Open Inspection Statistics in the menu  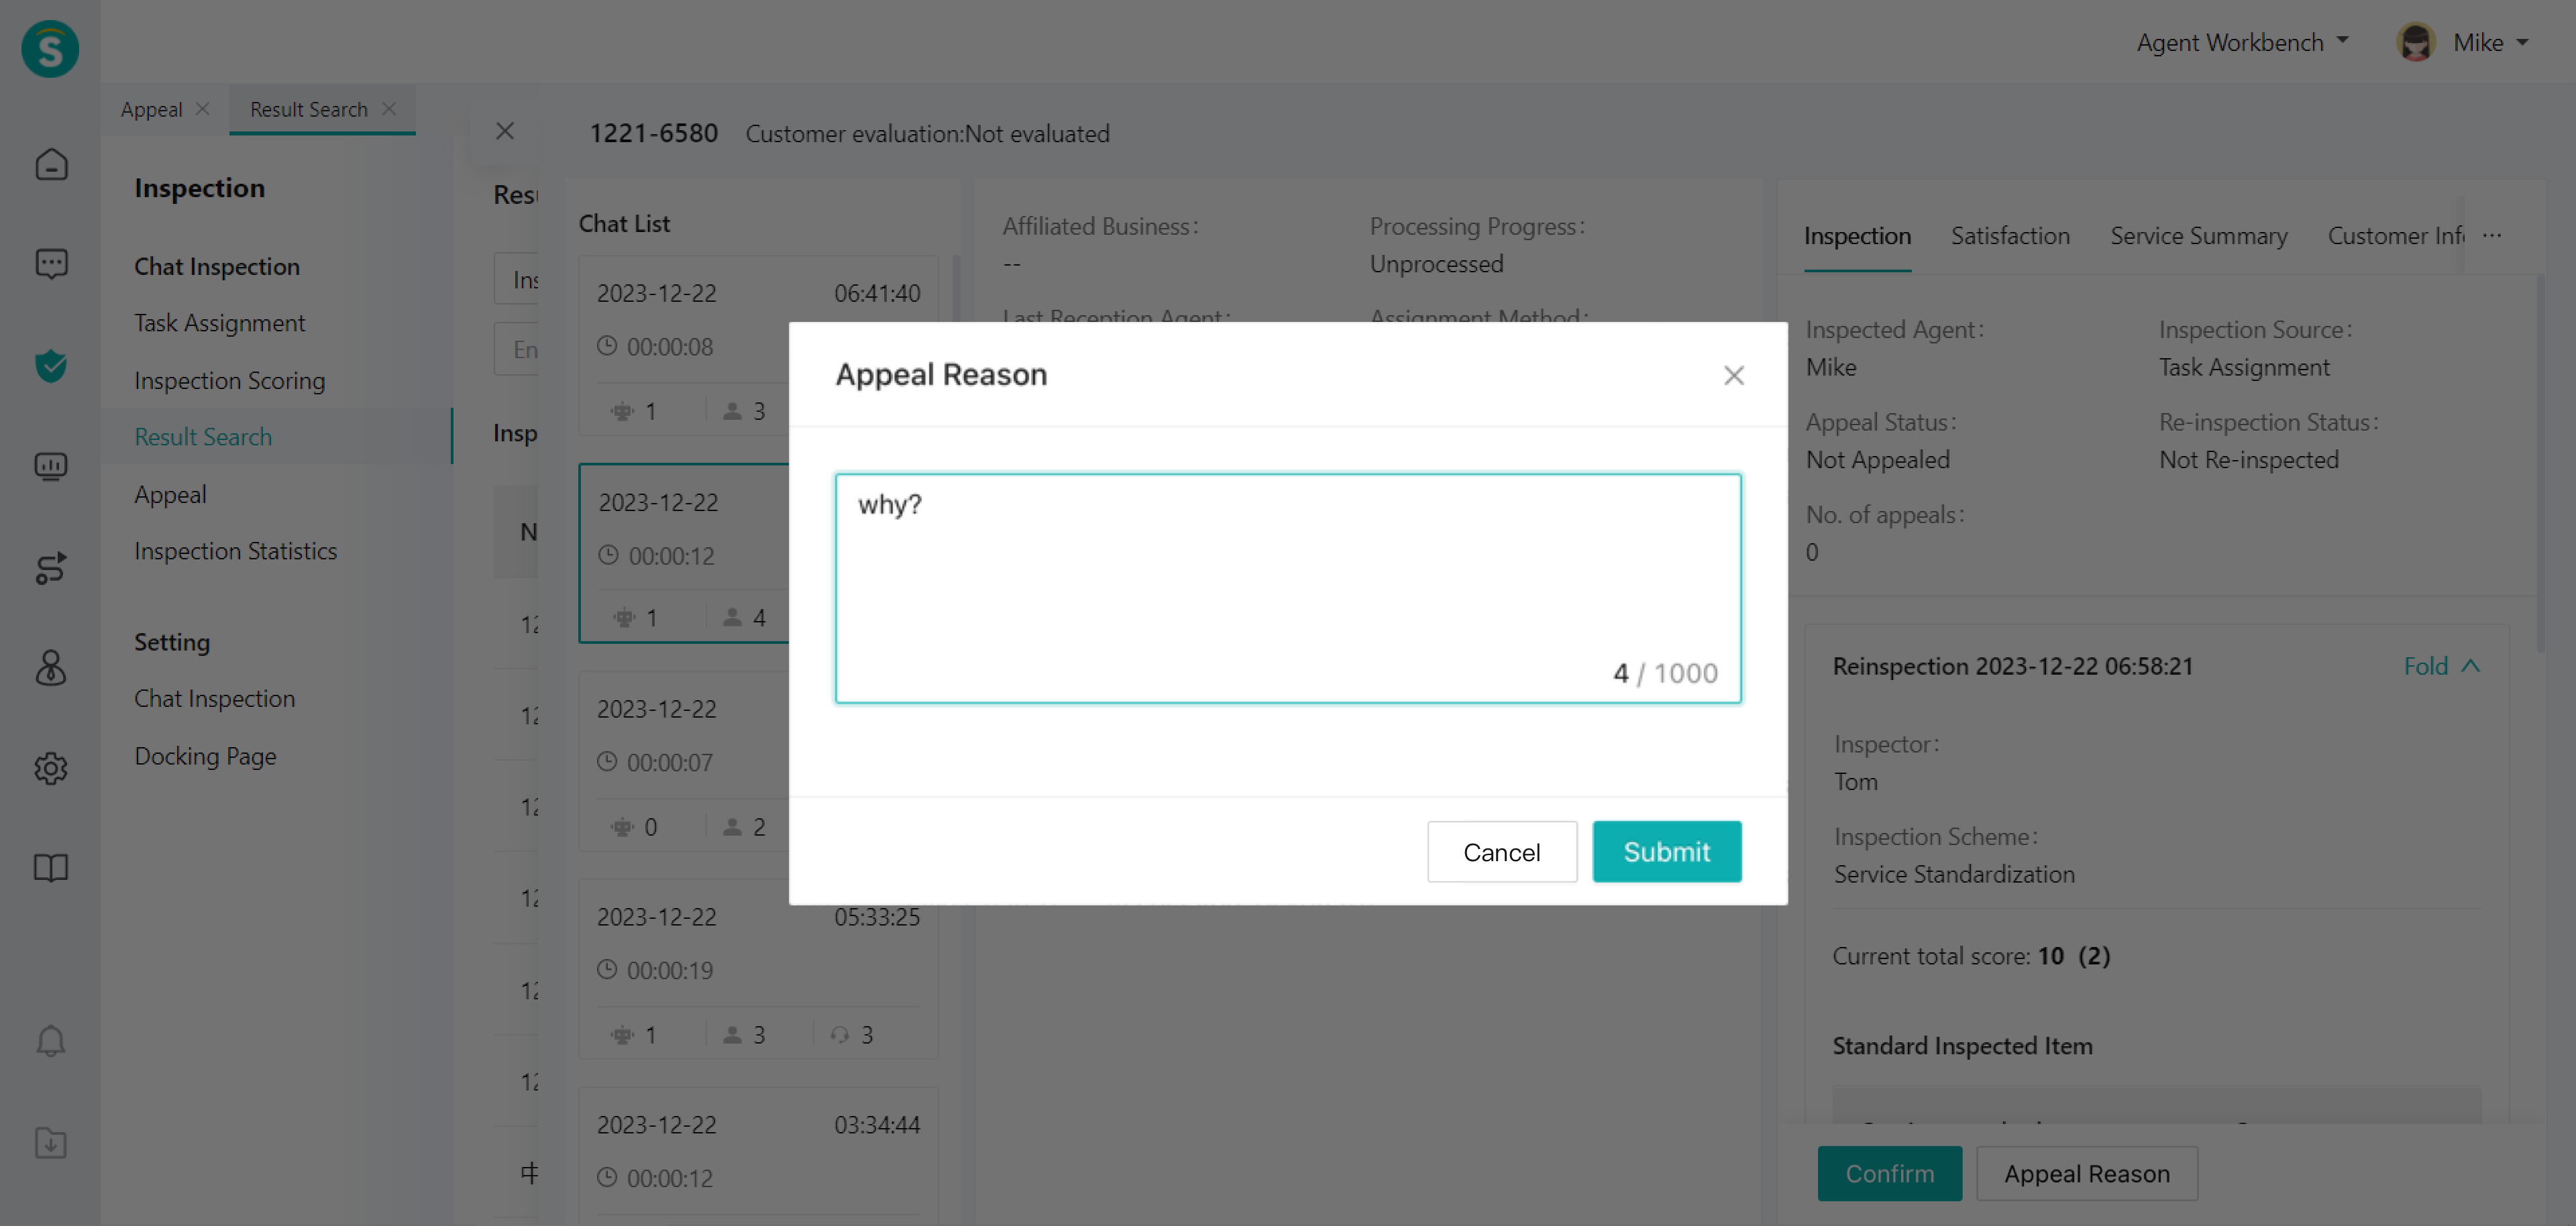coord(235,551)
